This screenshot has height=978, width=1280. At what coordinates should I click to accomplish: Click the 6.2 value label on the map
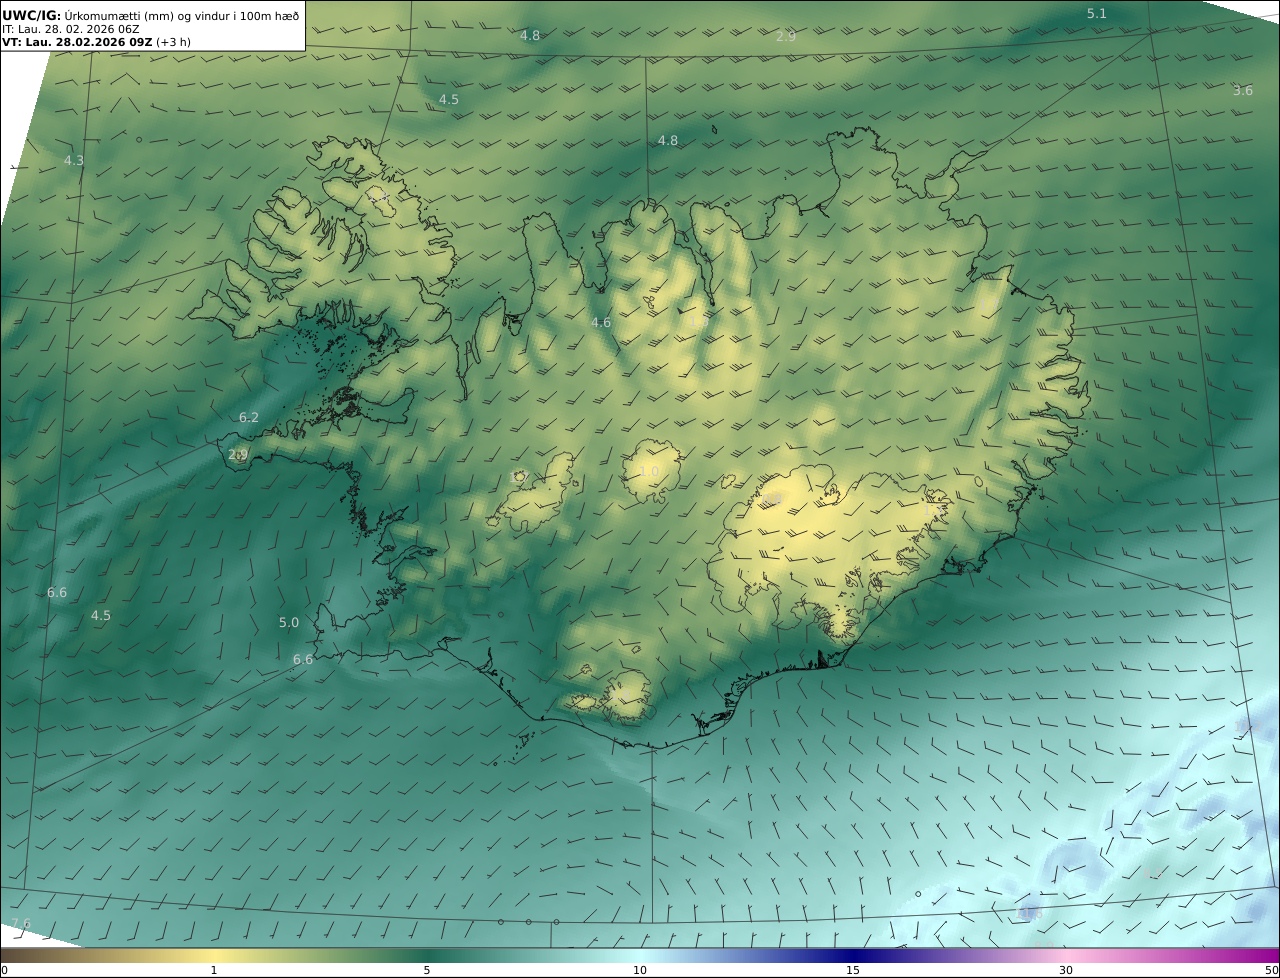(x=249, y=417)
